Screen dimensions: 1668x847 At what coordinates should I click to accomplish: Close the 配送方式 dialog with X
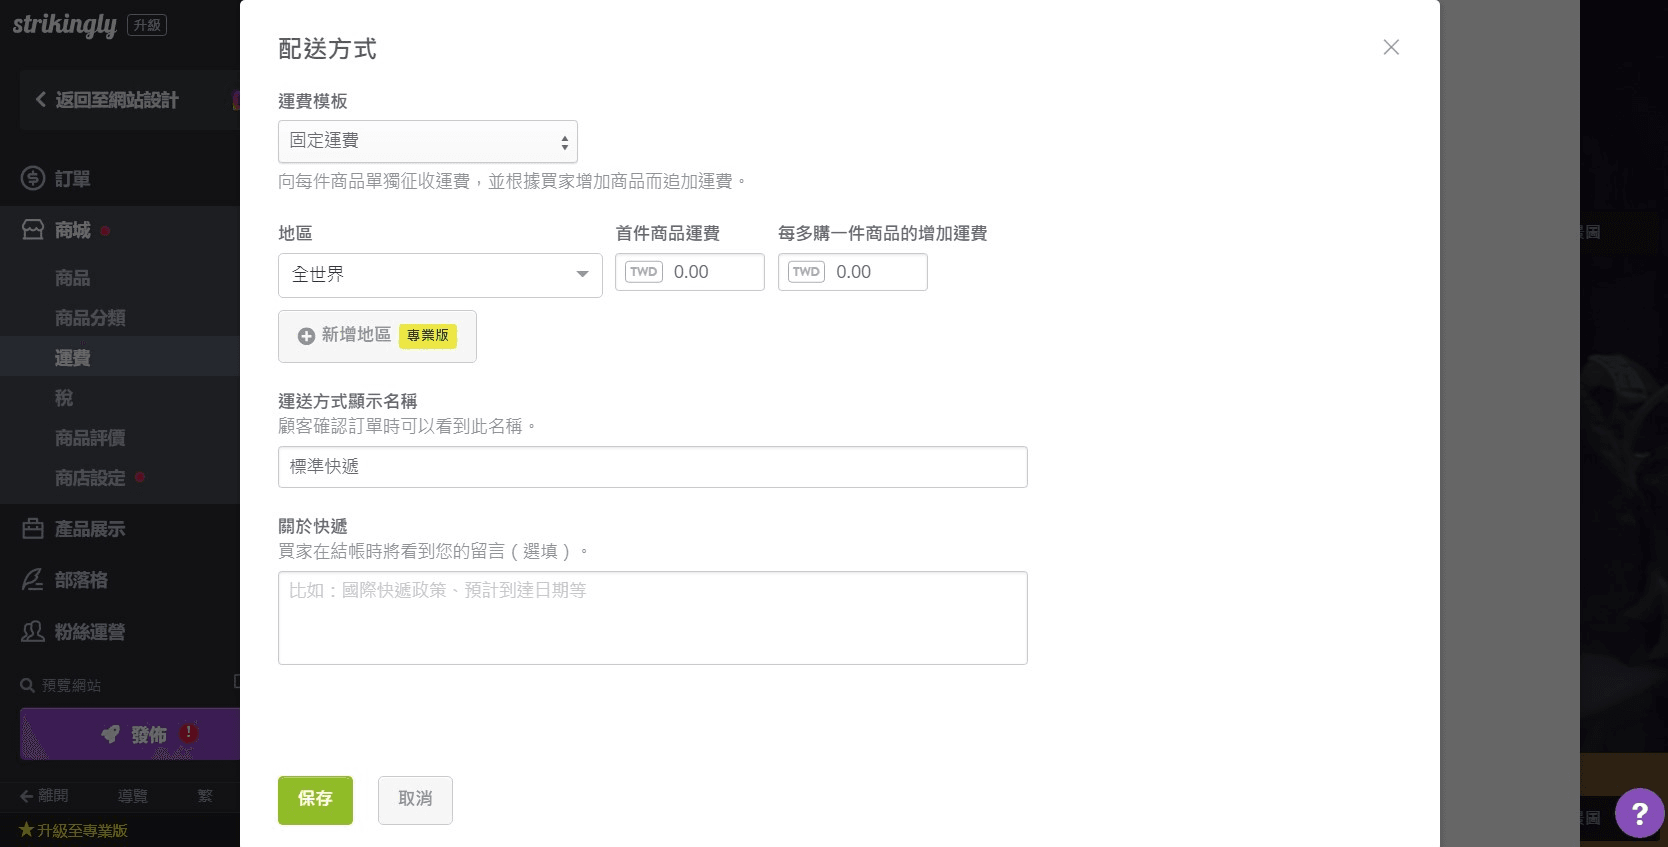pos(1391,47)
